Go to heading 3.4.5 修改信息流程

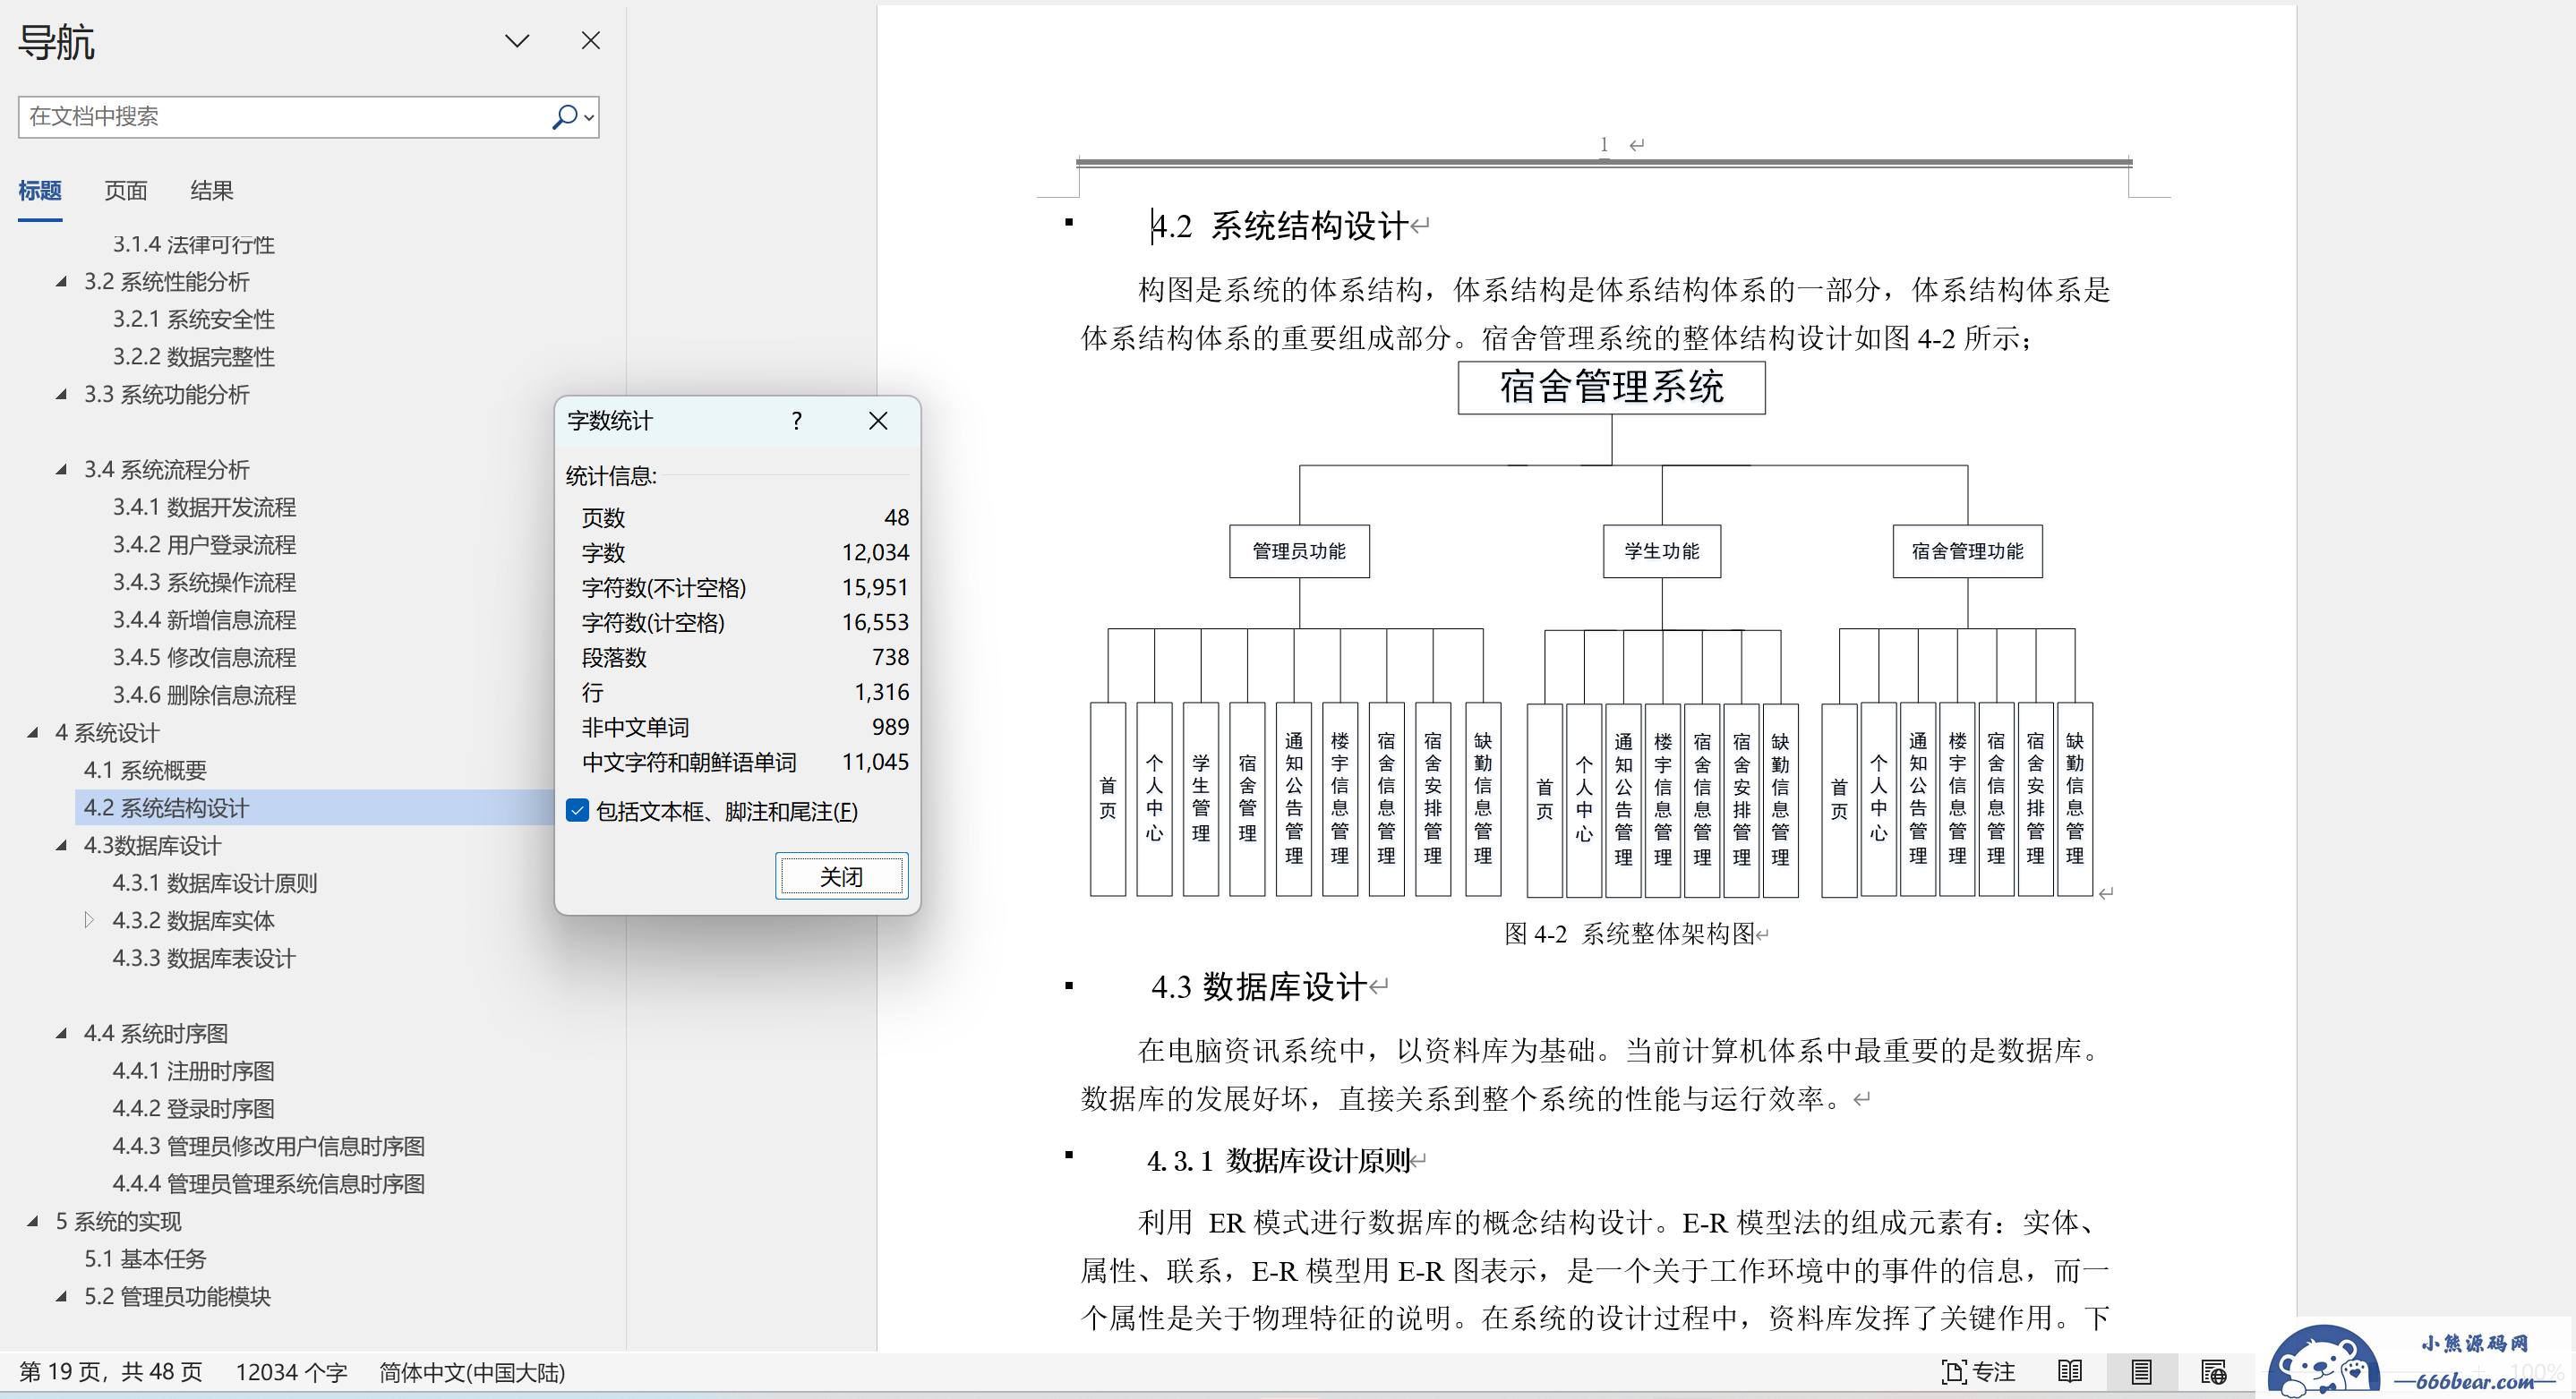204,658
